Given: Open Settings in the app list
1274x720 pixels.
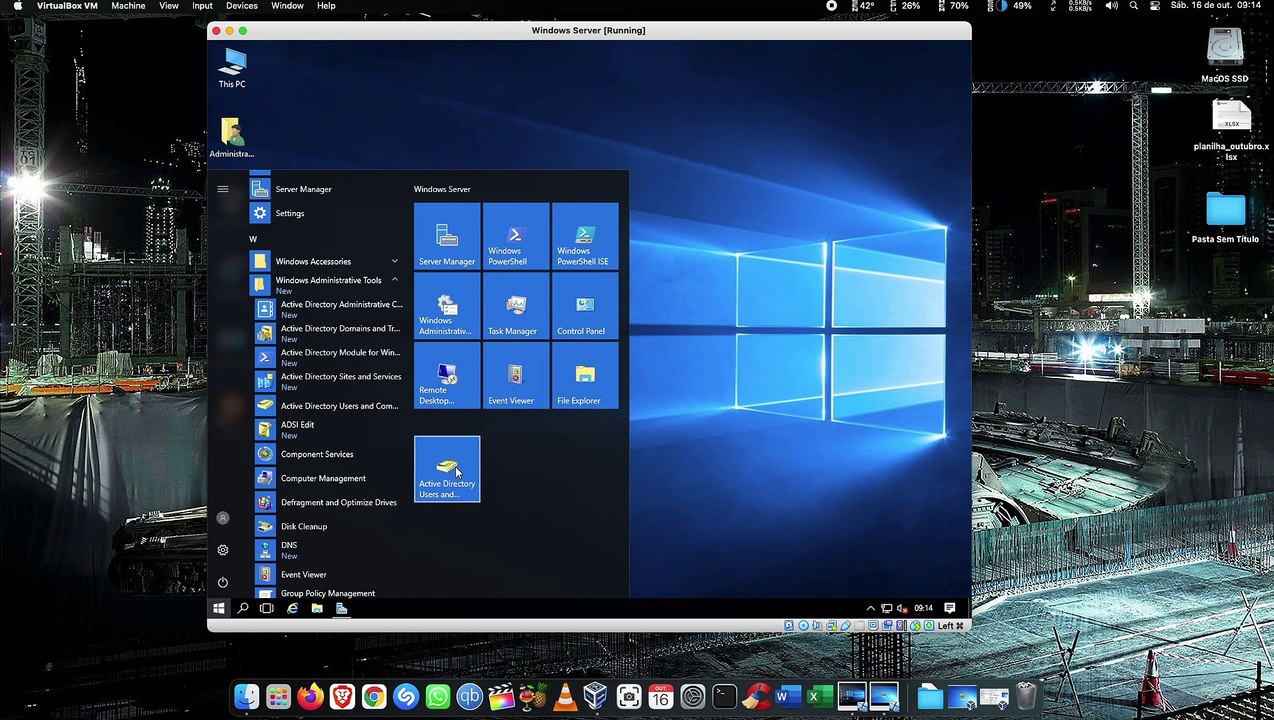Looking at the screenshot, I should [327, 213].
